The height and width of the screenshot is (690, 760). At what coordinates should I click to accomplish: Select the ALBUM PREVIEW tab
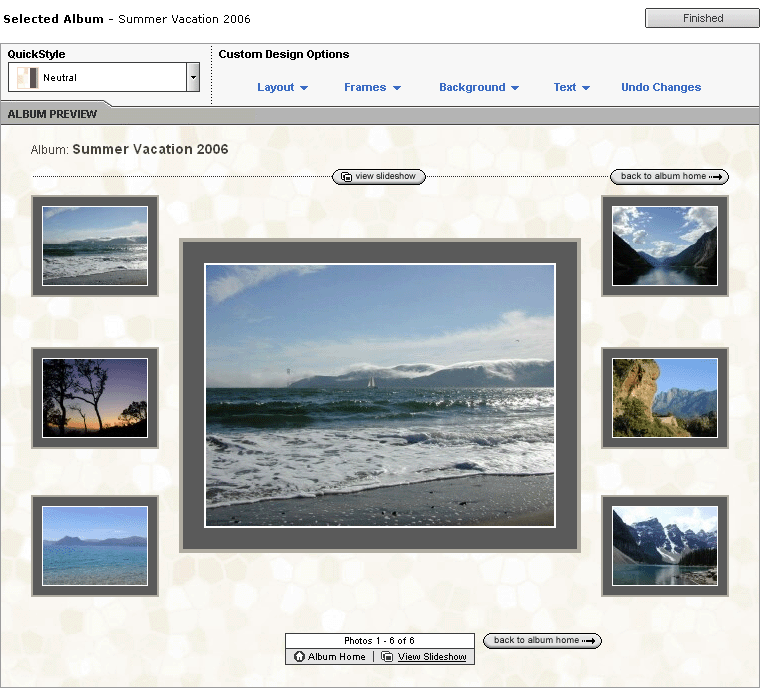tap(52, 114)
